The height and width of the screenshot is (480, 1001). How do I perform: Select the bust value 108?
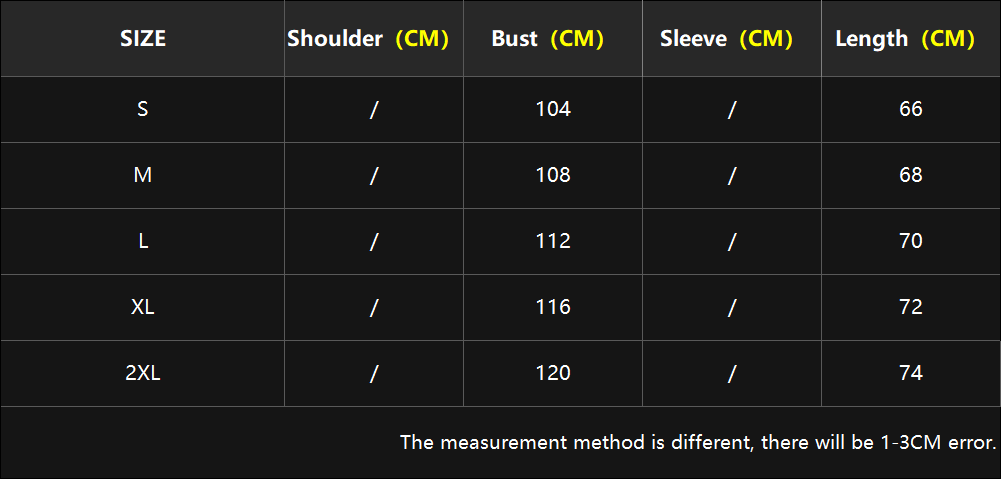(x=553, y=175)
